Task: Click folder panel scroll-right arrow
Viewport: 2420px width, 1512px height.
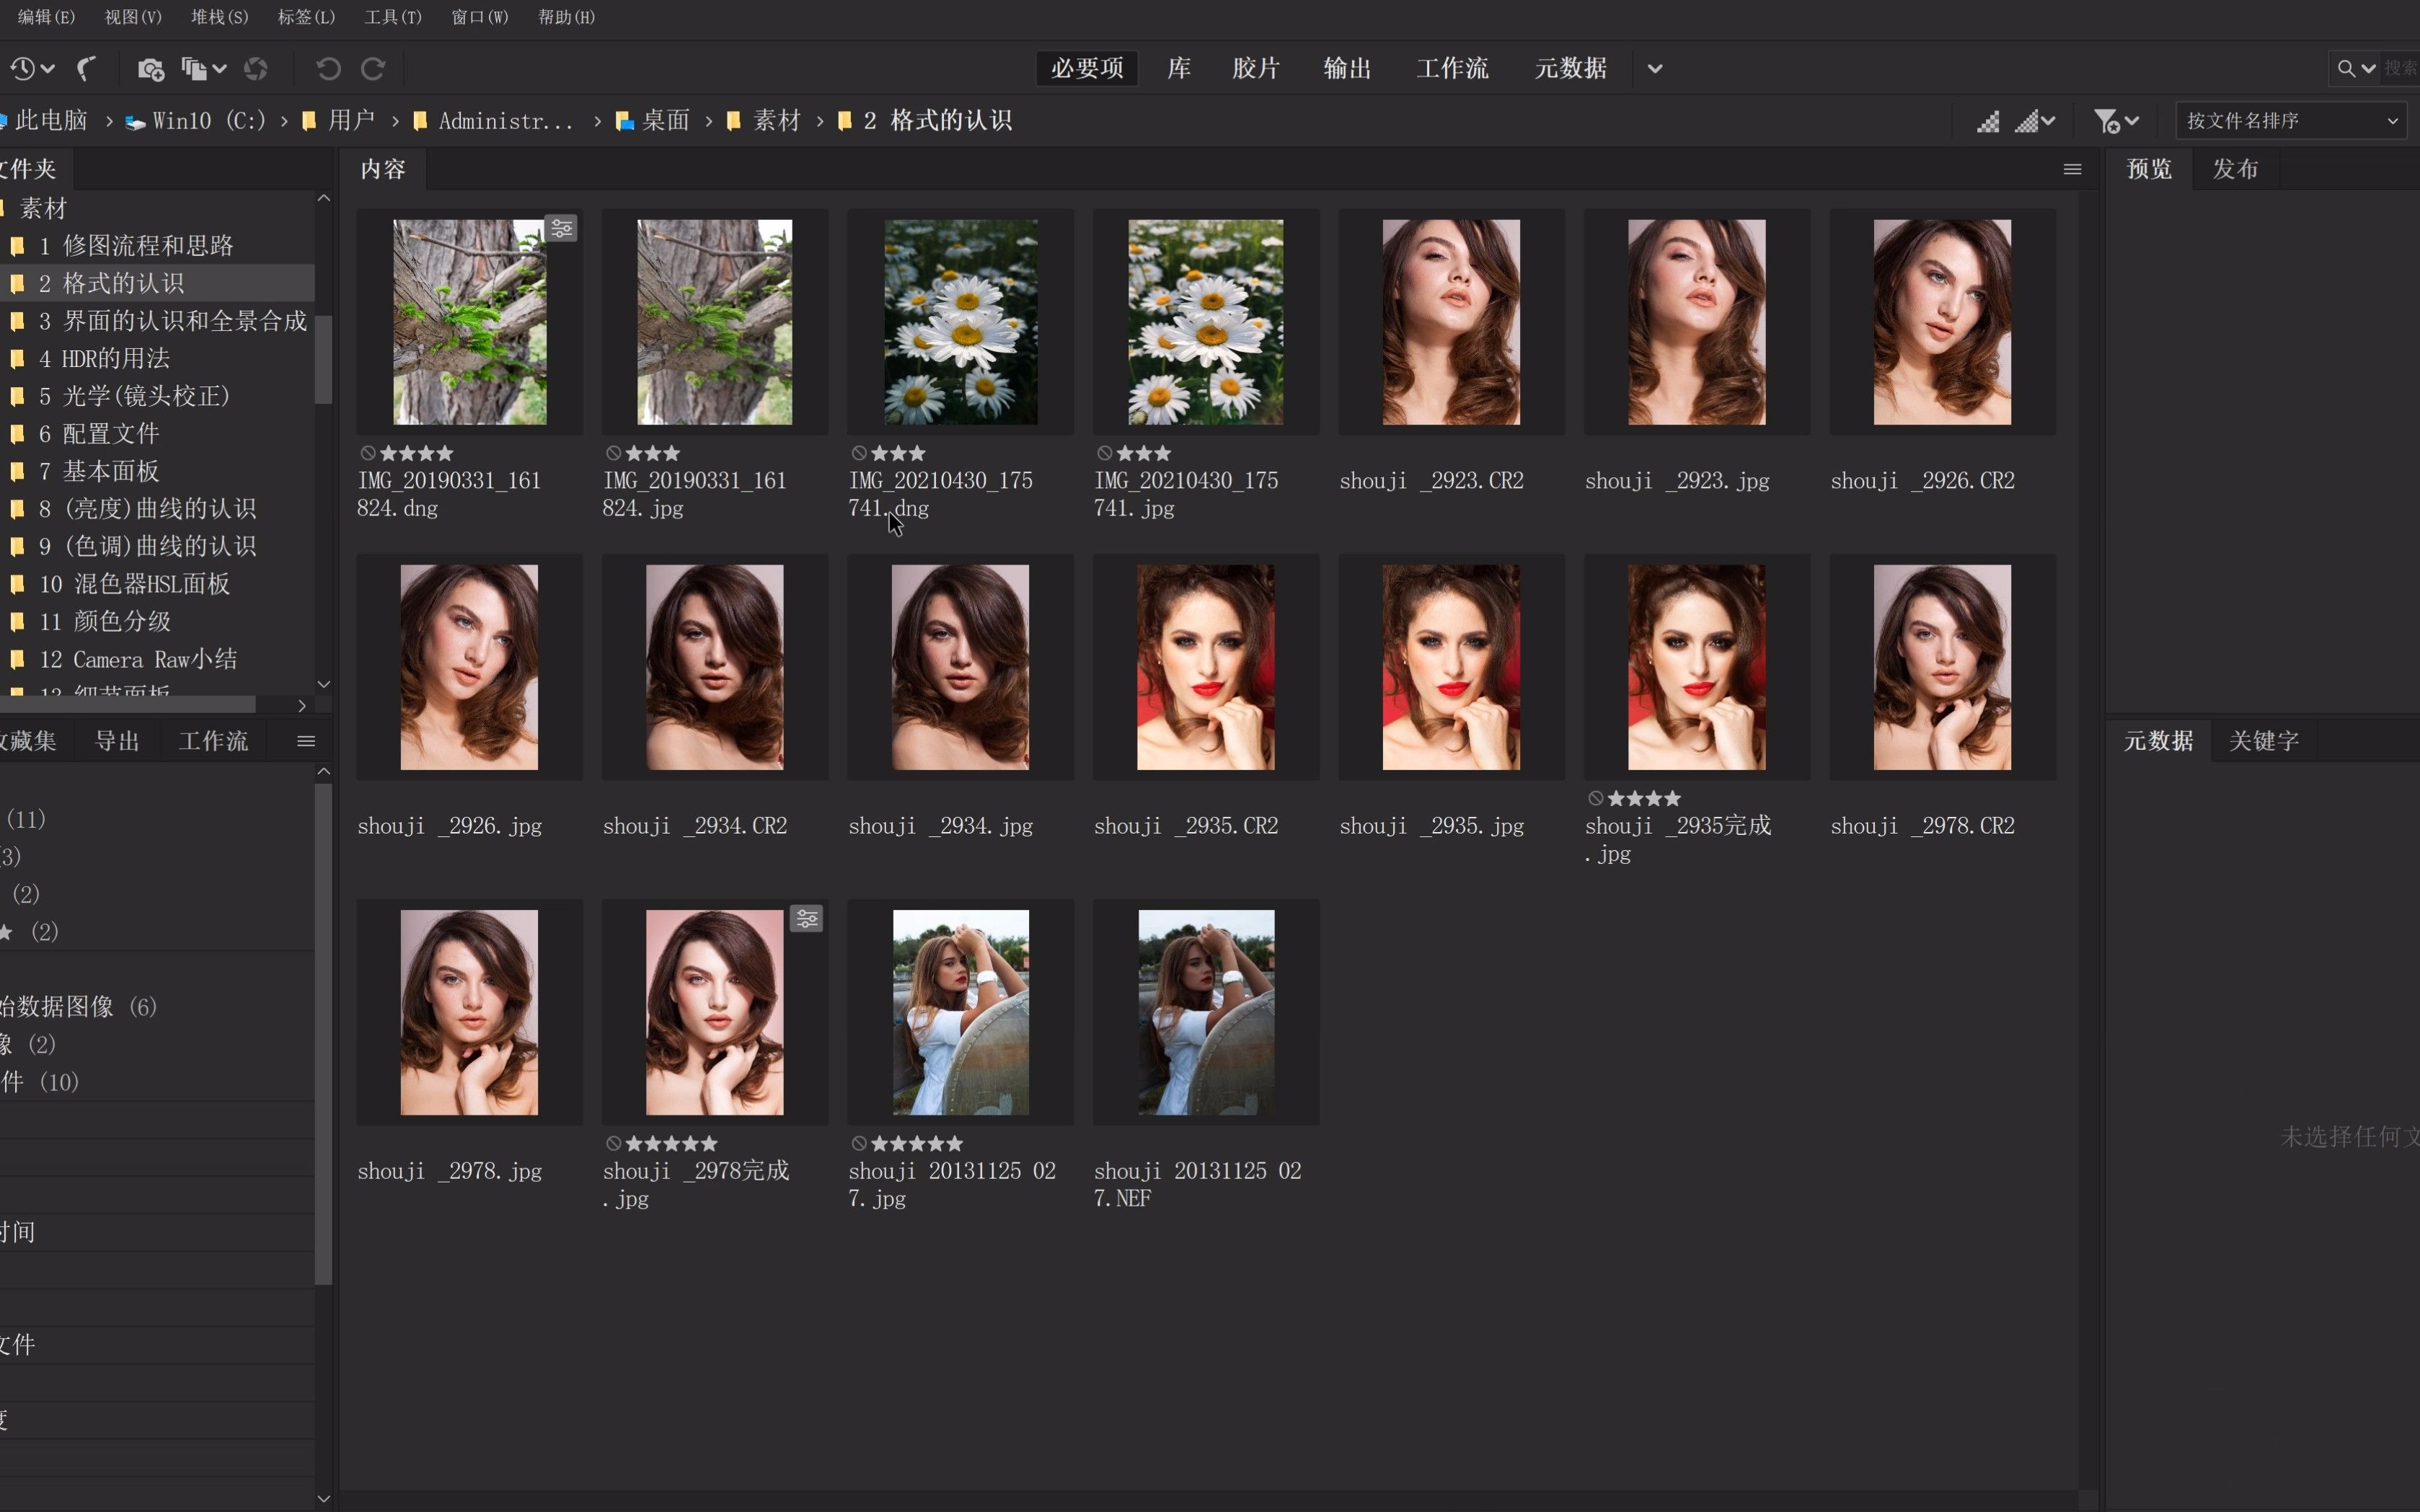Action: pyautogui.click(x=302, y=705)
